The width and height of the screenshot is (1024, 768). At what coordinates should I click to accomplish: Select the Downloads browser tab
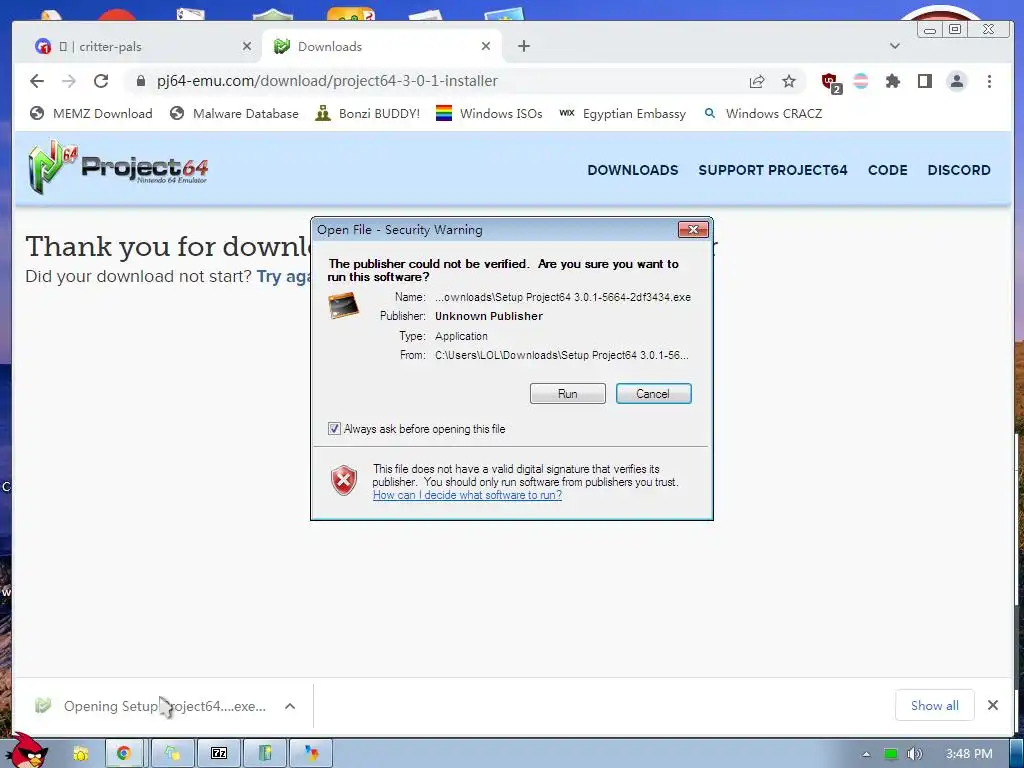tap(382, 46)
